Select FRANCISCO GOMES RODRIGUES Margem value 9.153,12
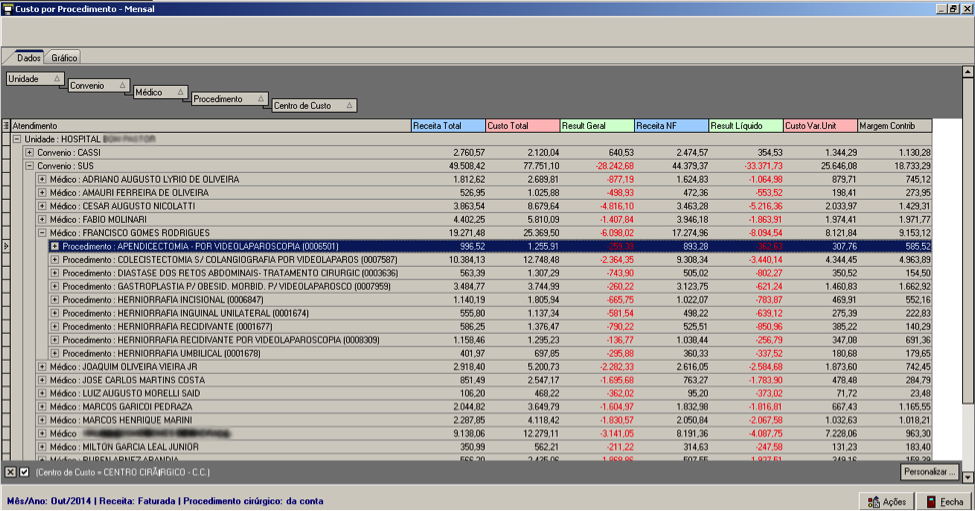 915,233
